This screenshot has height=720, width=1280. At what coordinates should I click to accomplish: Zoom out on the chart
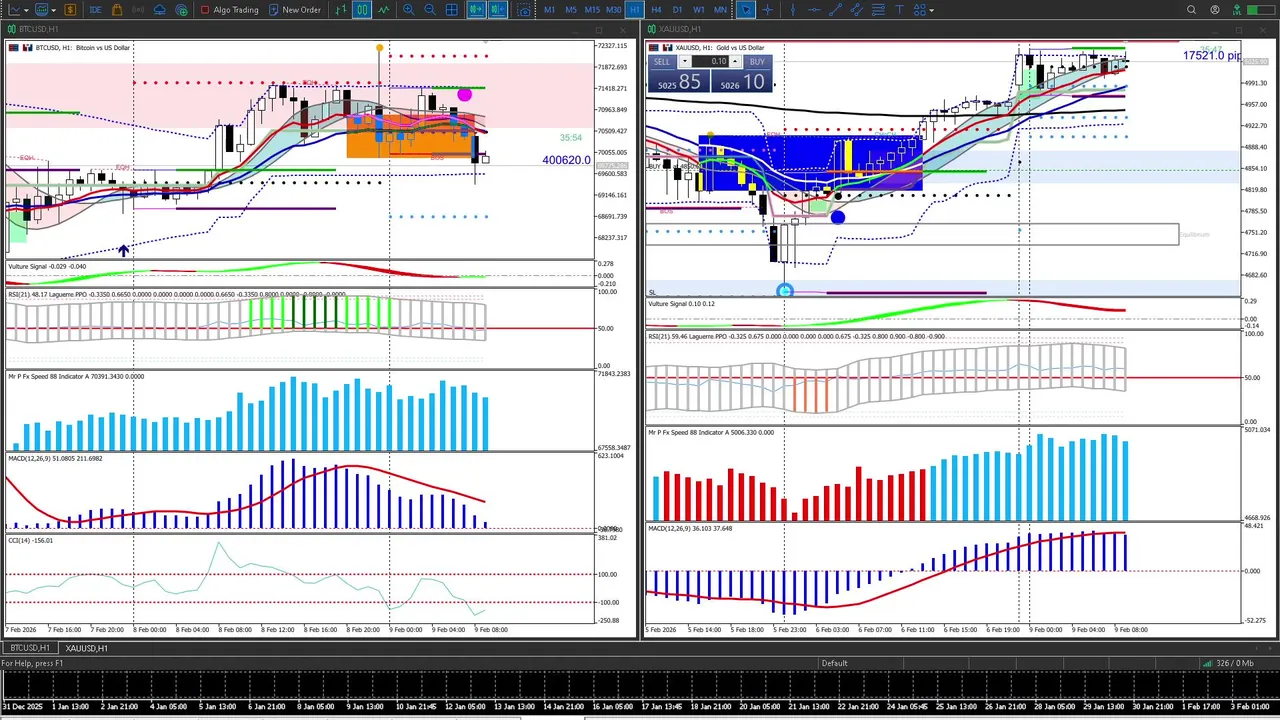pyautogui.click(x=430, y=10)
